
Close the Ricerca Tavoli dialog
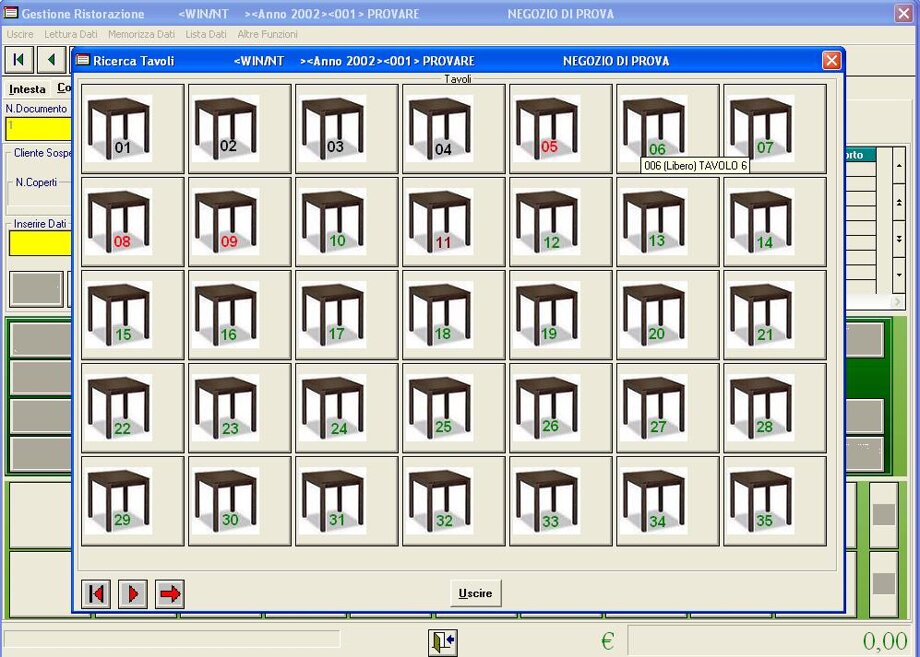[x=831, y=61]
